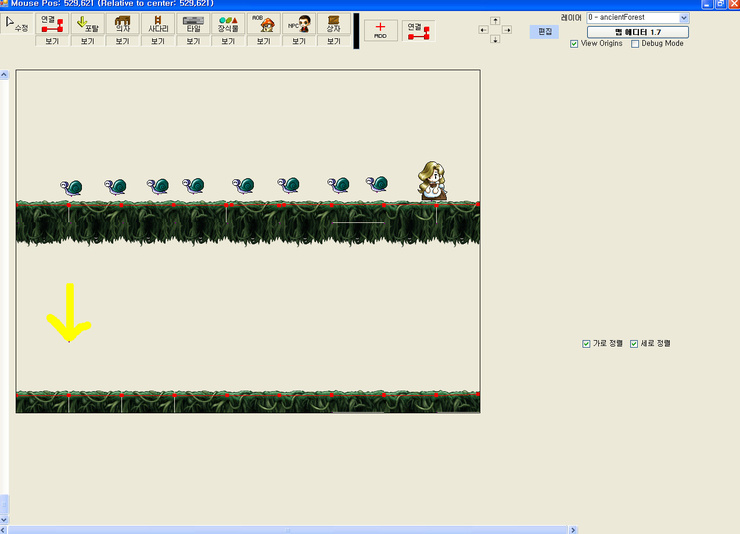Click the right arrow nudge button

point(507,30)
